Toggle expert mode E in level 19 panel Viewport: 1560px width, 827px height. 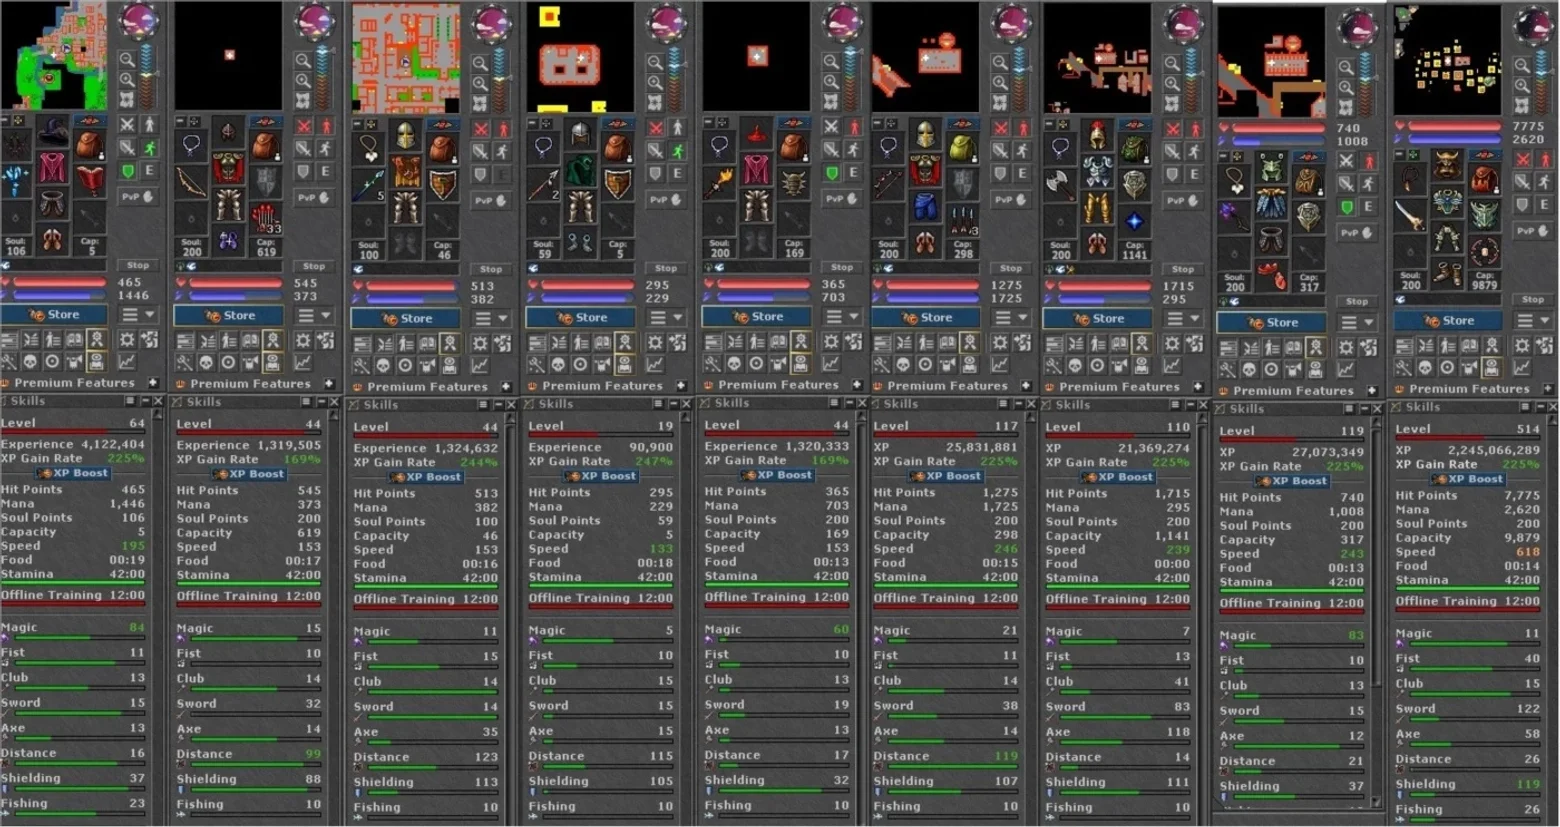[677, 173]
